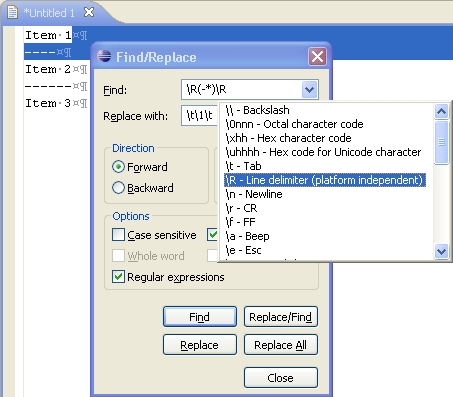453x397 pixels.
Task: Click the suggestion list scroll up arrow
Action: tap(442, 111)
